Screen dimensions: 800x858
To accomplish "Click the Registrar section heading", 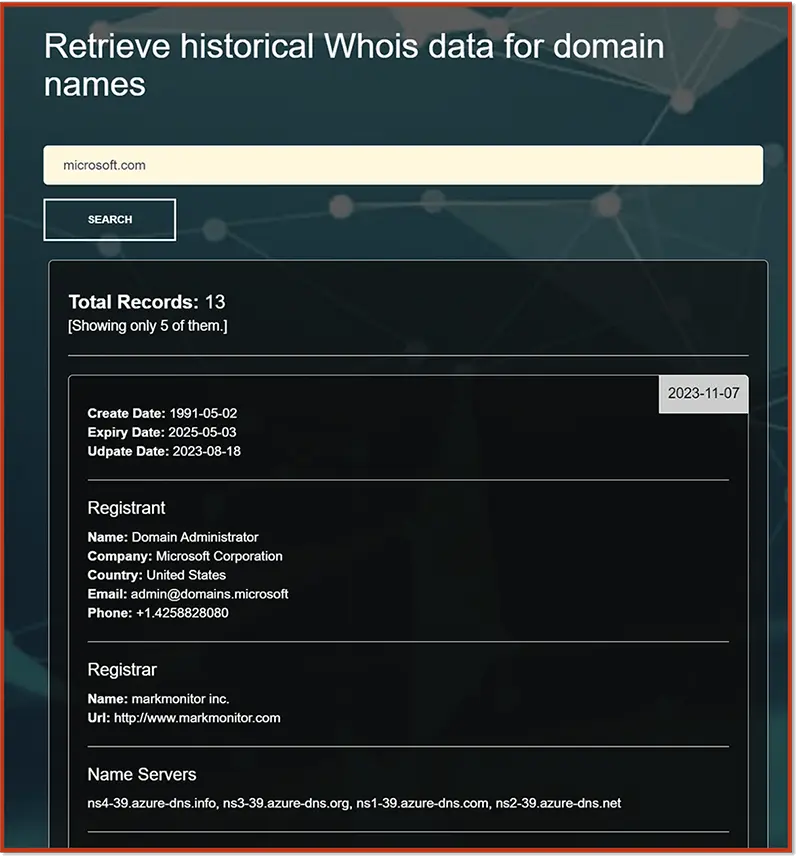I will coord(122,670).
